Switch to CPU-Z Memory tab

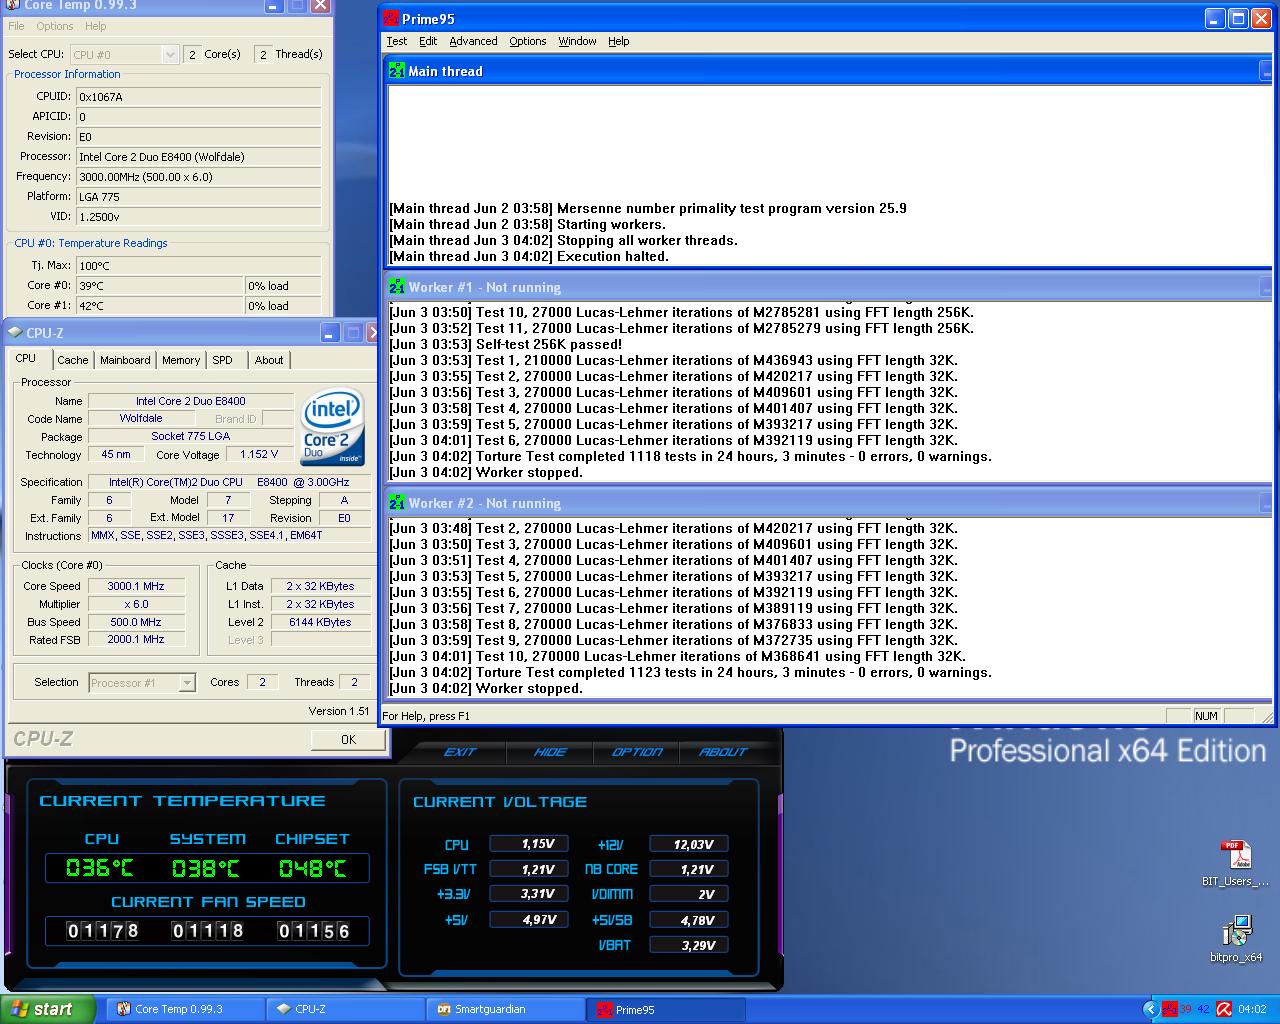click(x=181, y=360)
